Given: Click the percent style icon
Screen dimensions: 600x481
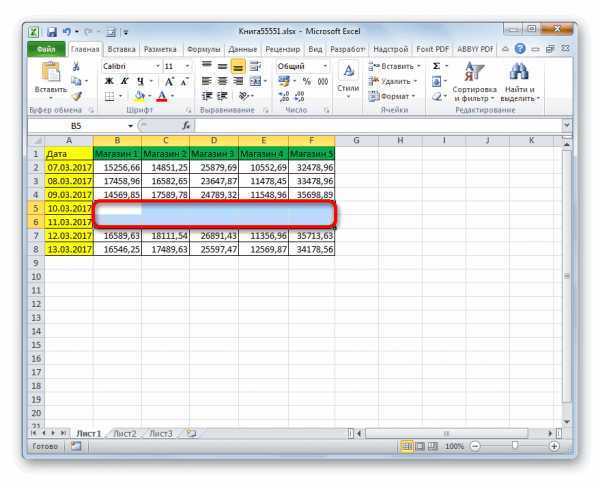Looking at the screenshot, I should pos(307,81).
